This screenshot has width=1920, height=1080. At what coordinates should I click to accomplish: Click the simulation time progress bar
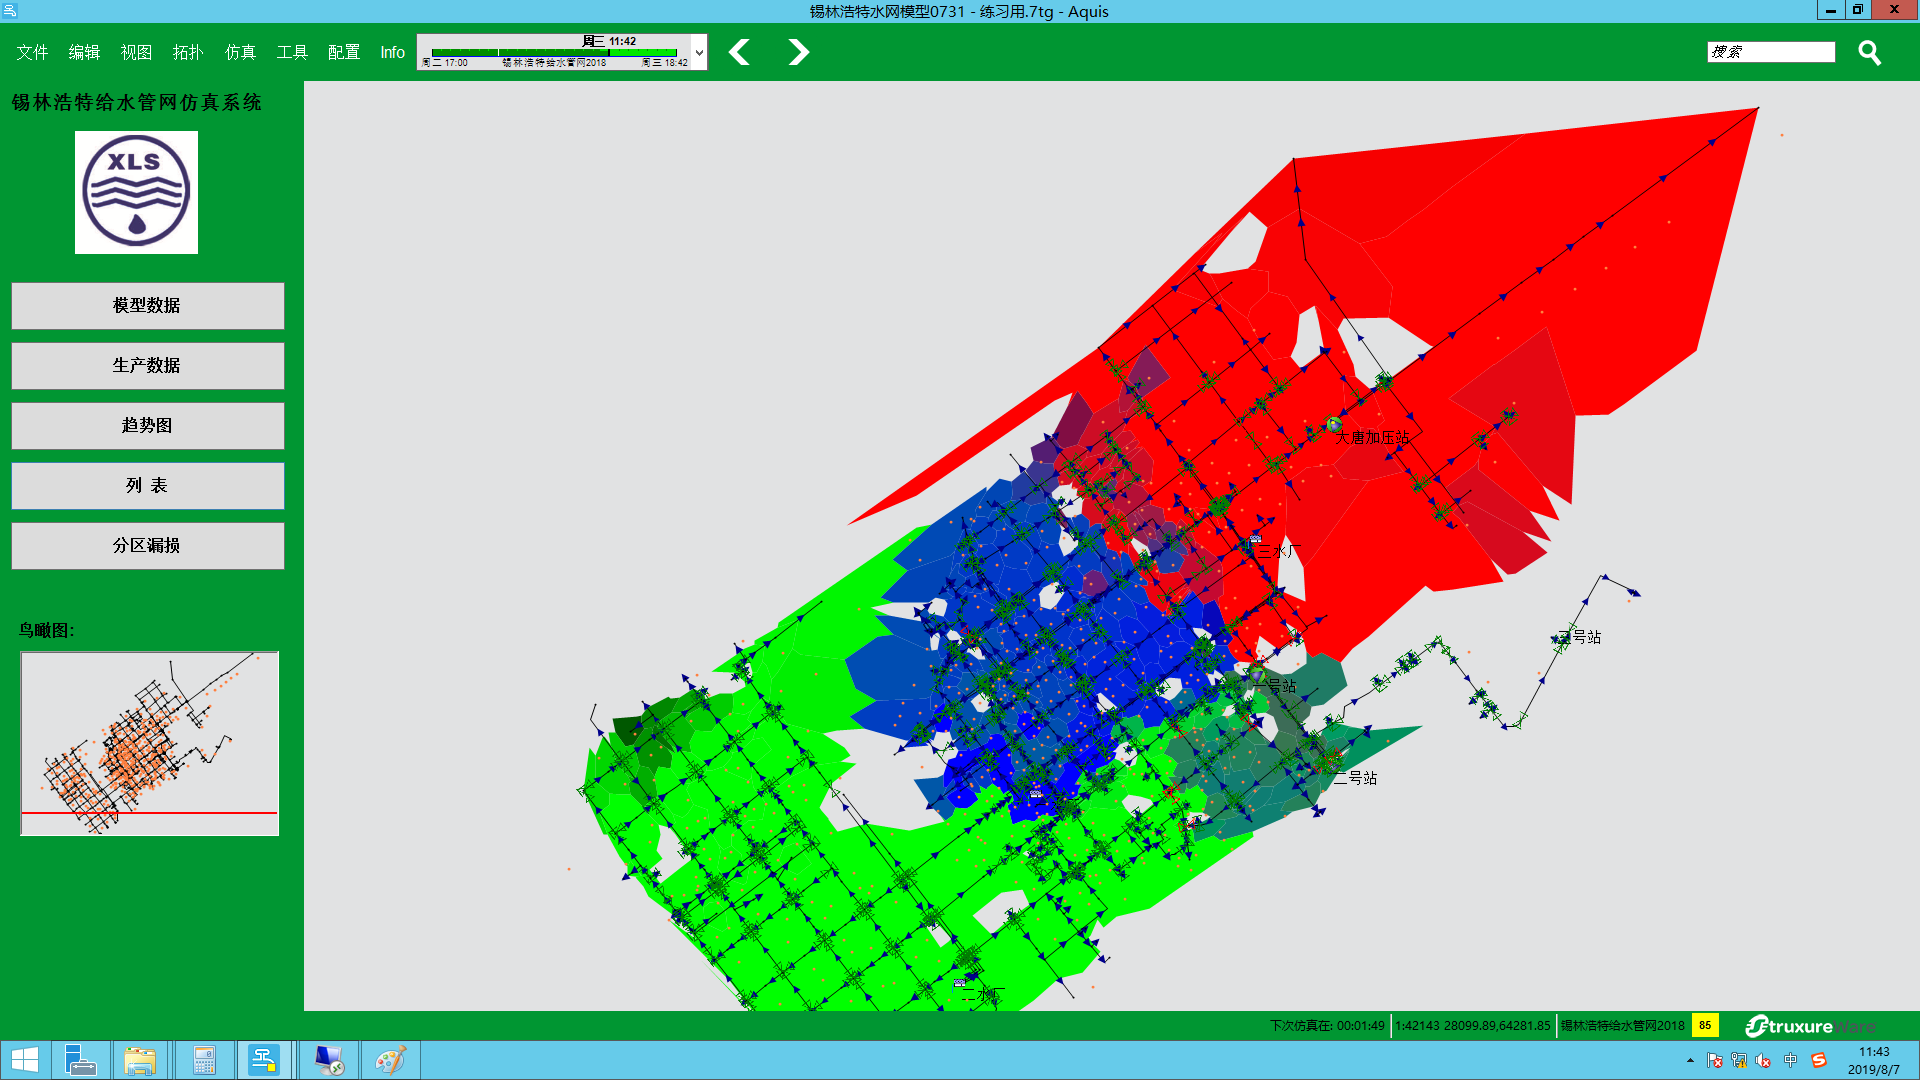point(555,52)
